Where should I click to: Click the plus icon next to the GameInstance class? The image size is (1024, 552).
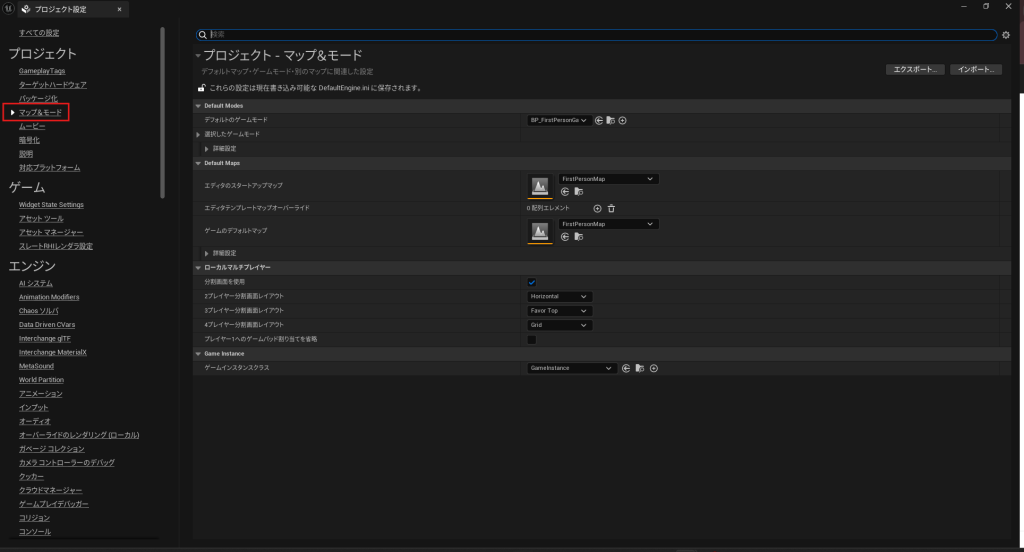[x=654, y=368]
